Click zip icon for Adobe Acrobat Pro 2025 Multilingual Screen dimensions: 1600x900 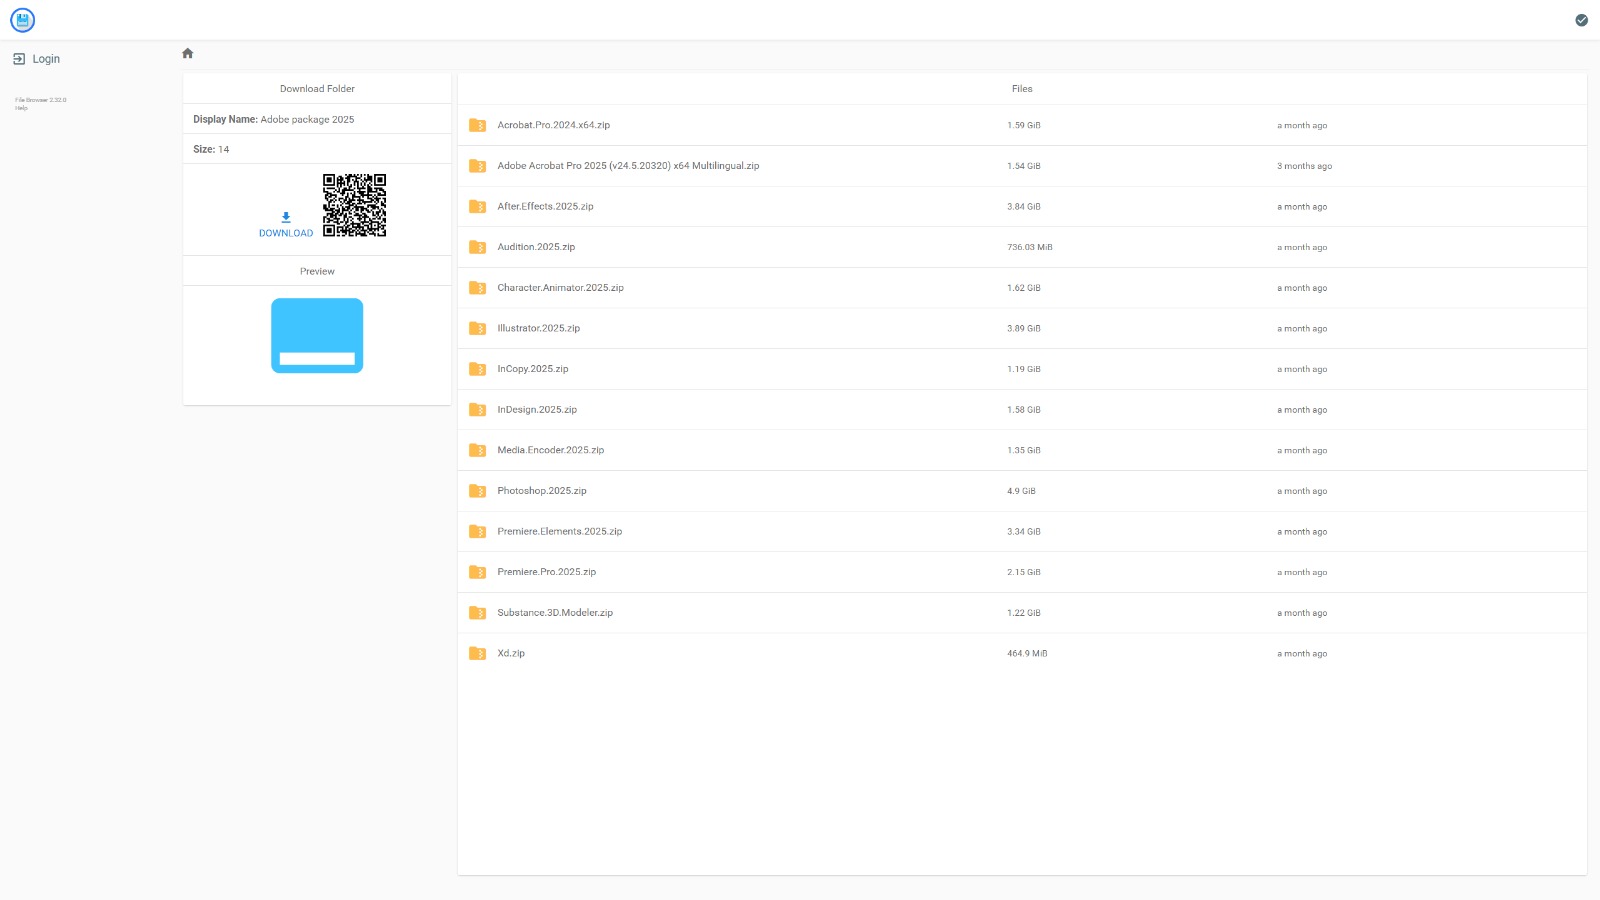pyautogui.click(x=477, y=166)
